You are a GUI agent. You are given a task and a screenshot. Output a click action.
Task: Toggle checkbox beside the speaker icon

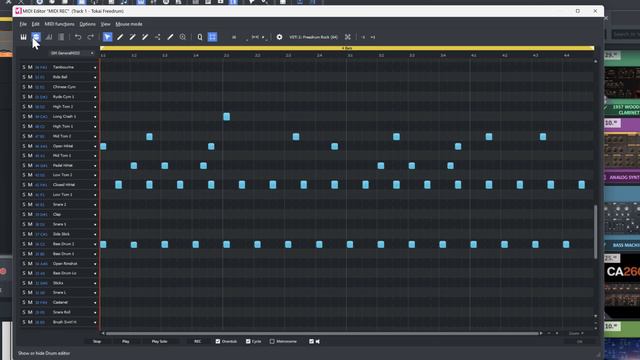point(311,341)
